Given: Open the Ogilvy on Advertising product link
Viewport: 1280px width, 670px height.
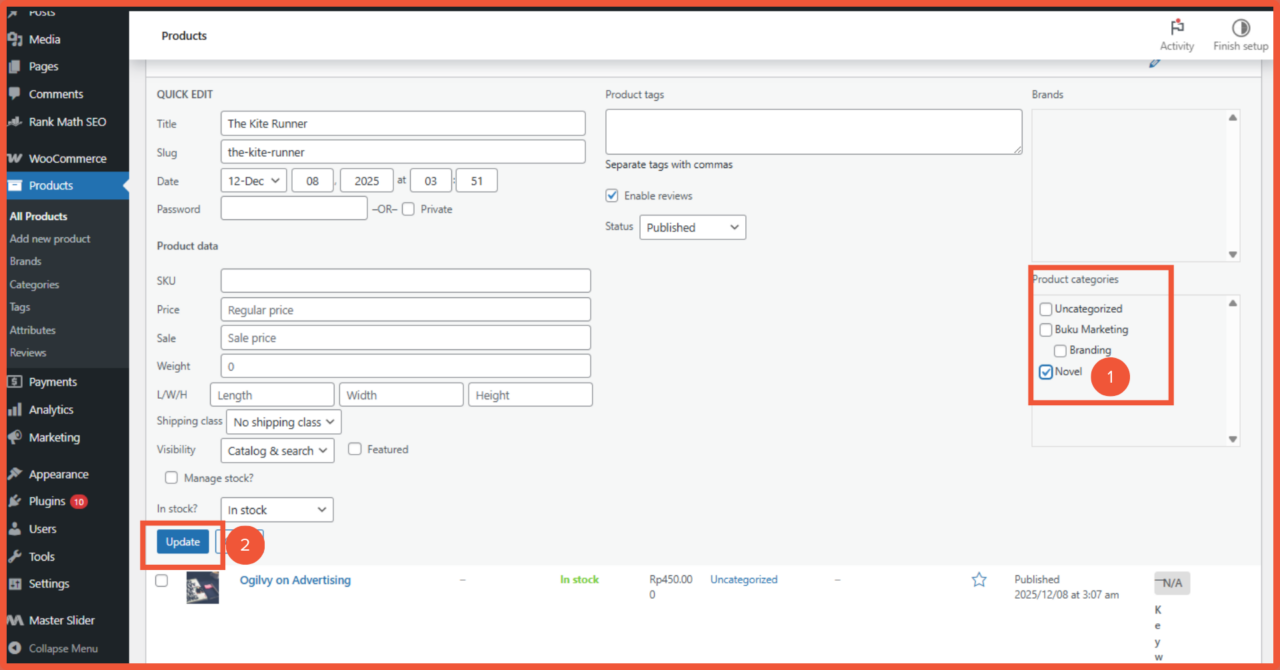Looking at the screenshot, I should point(295,580).
